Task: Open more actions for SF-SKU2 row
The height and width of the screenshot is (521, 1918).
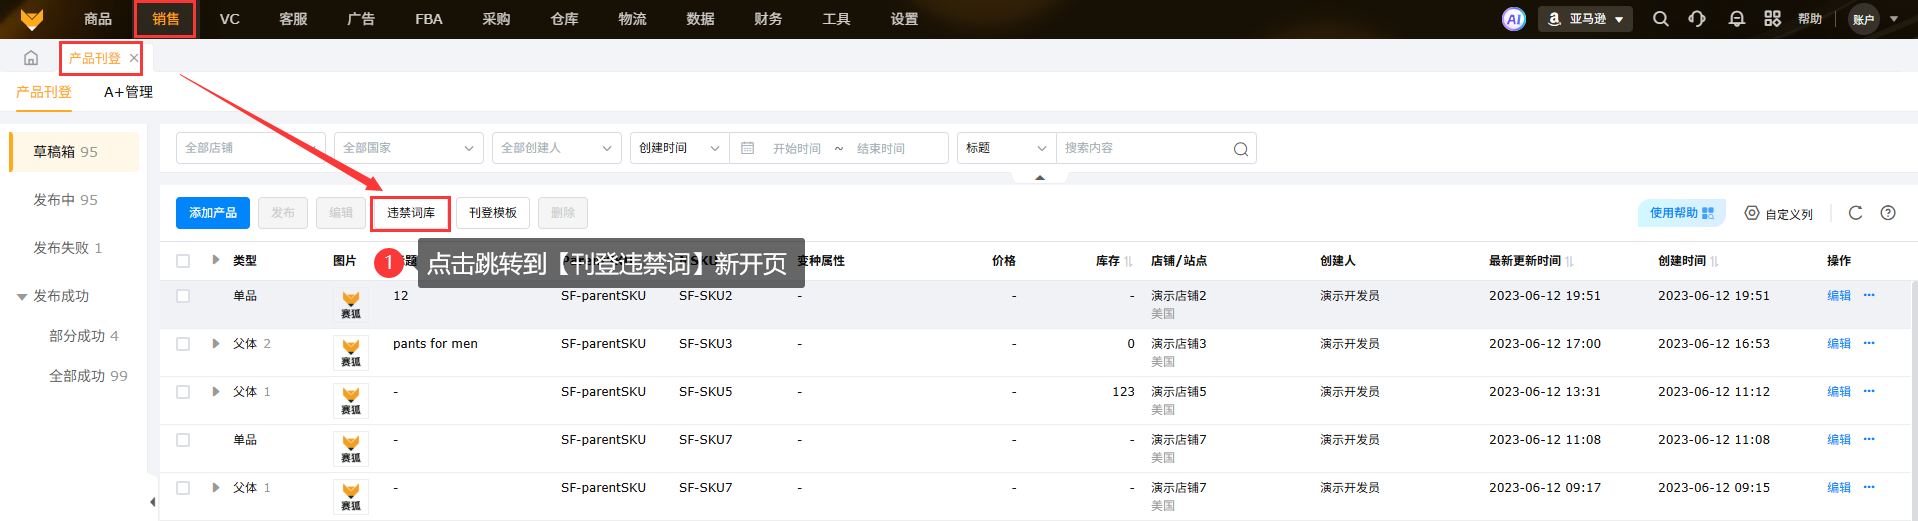Action: (x=1869, y=295)
